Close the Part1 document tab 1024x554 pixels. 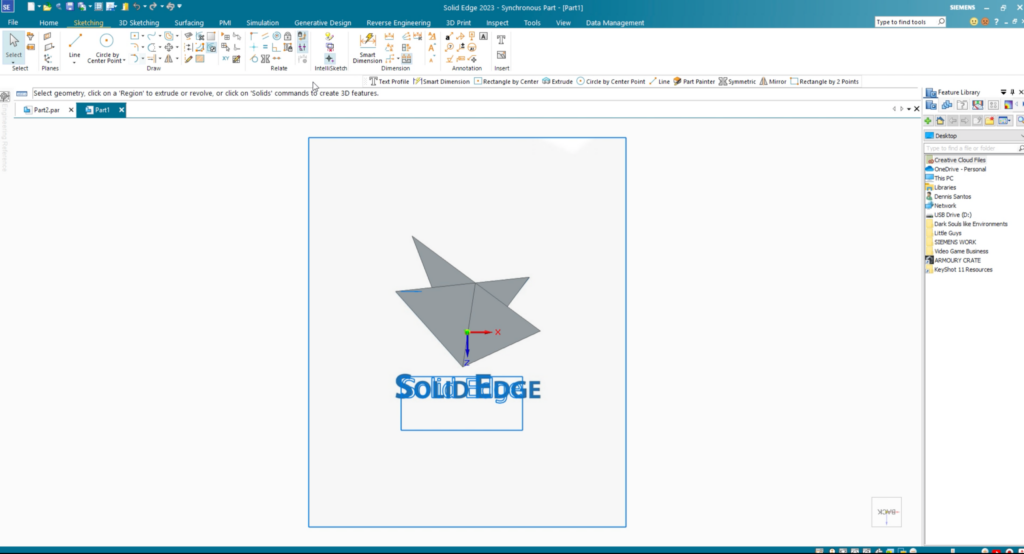(x=121, y=110)
